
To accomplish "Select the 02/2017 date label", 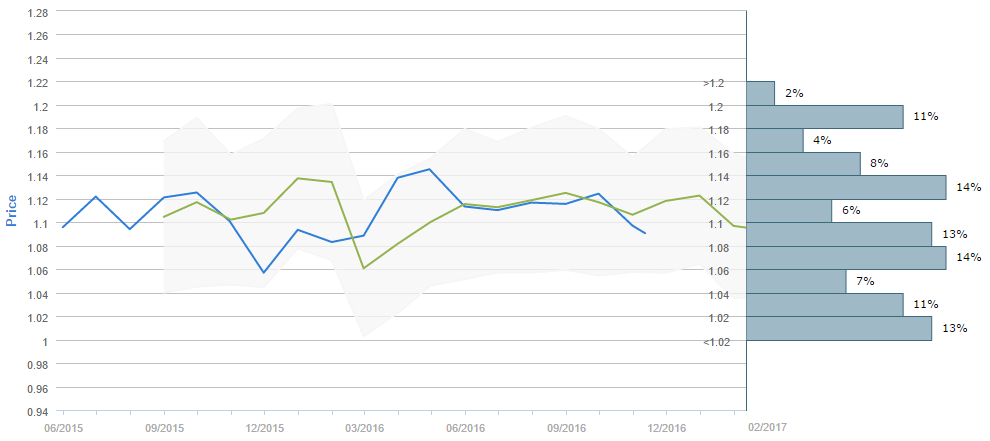I will (767, 426).
